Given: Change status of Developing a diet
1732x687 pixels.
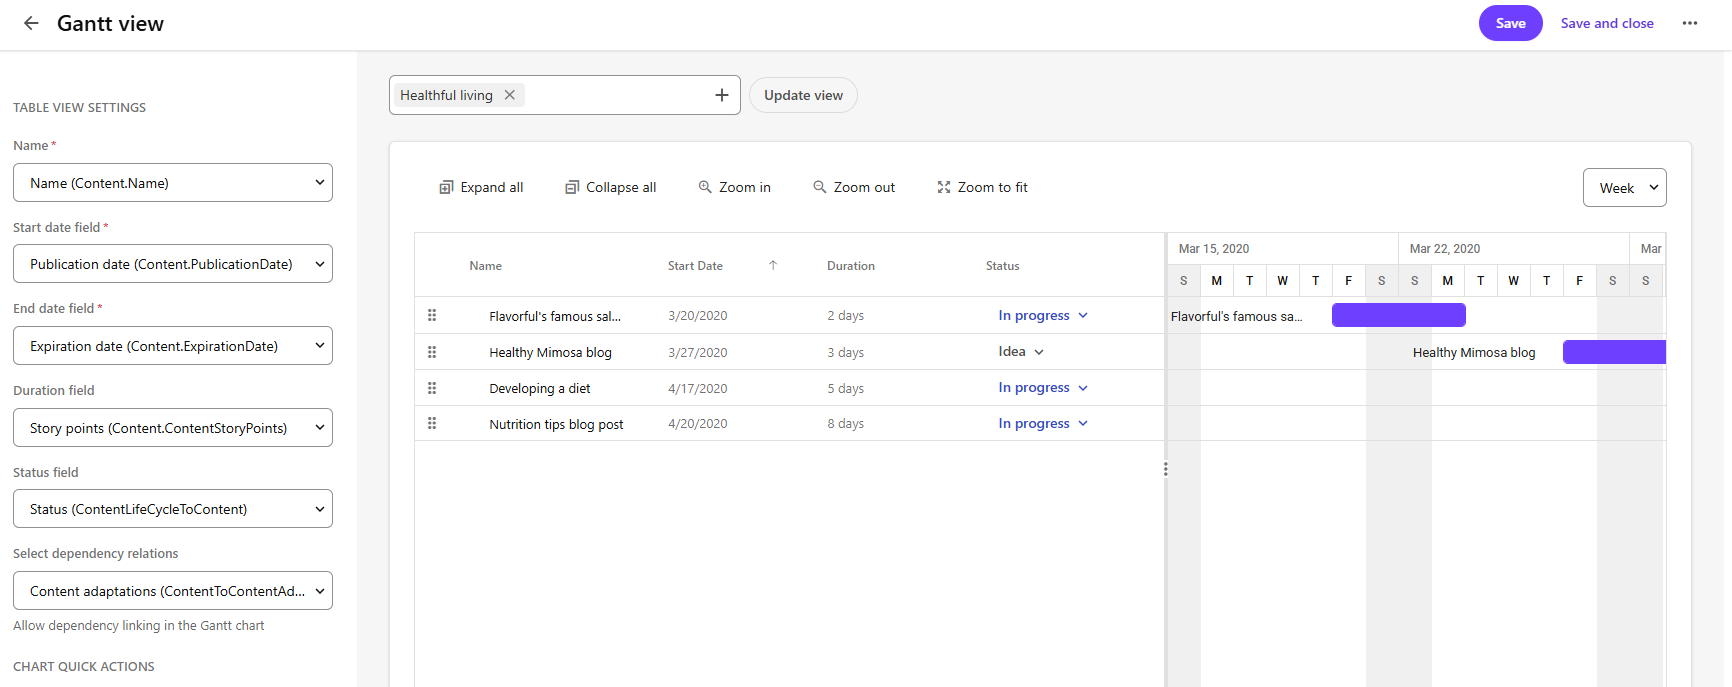Looking at the screenshot, I should (x=1043, y=388).
